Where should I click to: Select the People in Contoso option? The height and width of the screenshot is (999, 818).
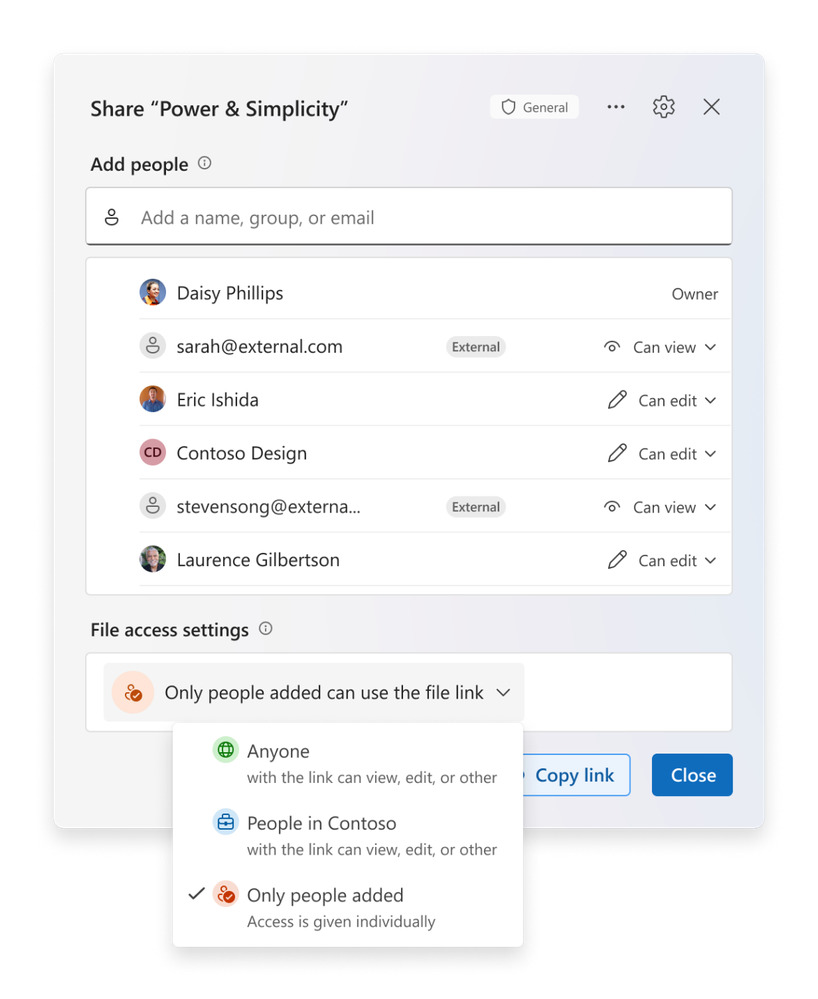point(348,835)
